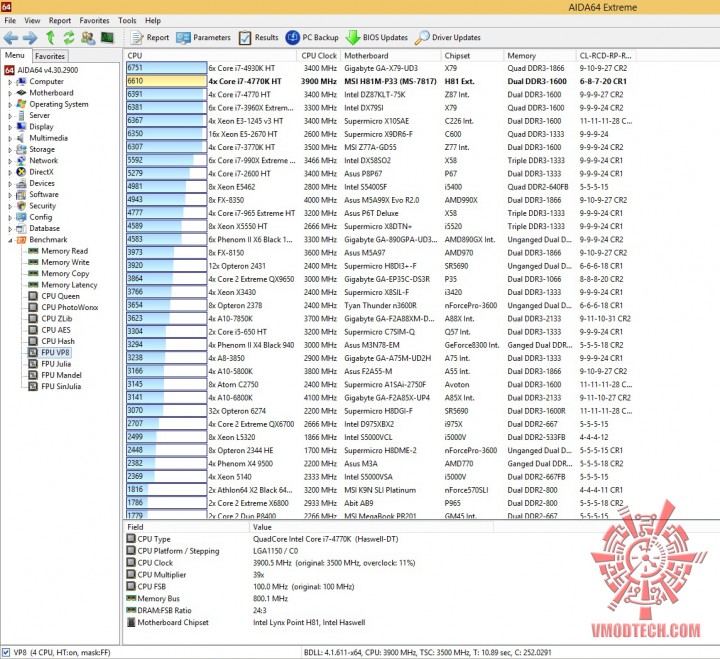Screen dimensions: 720x659
Task: Open the CPU PhotoWorxx benchmark
Action: 63,308
